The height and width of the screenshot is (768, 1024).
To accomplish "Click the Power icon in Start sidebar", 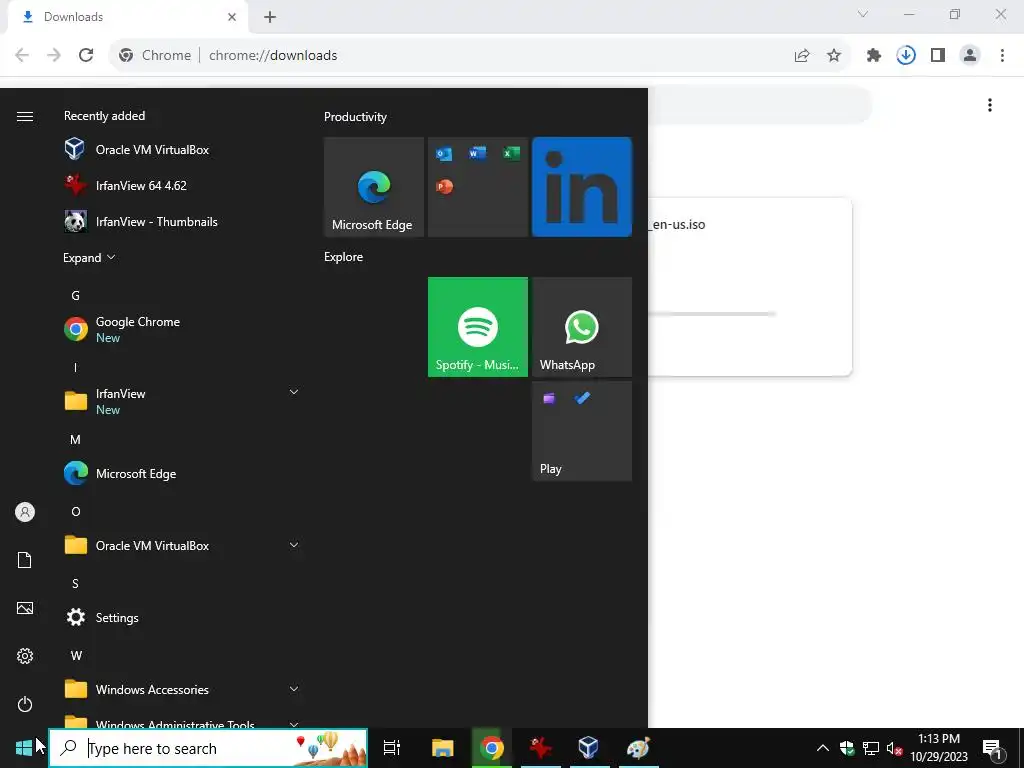I will pyautogui.click(x=25, y=704).
